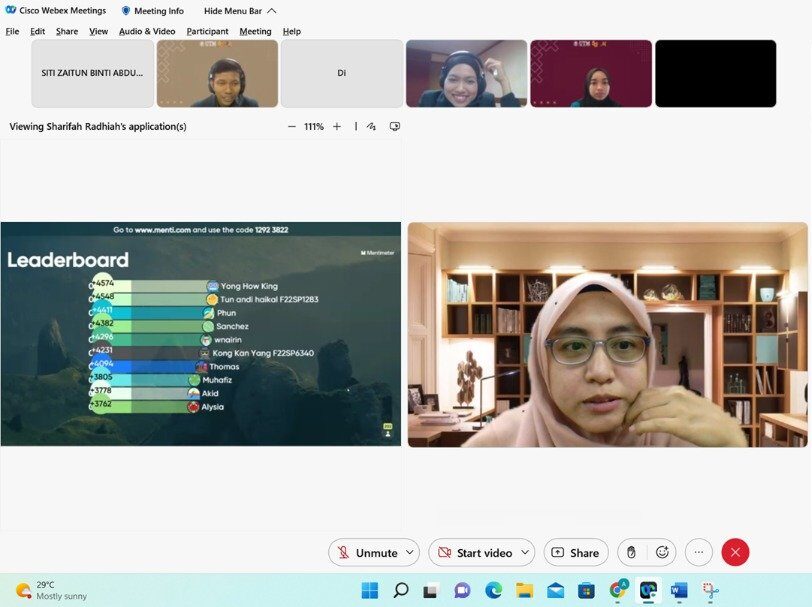Screen dimensions: 812x607
Task: Unmute your microphone
Action: coord(368,553)
